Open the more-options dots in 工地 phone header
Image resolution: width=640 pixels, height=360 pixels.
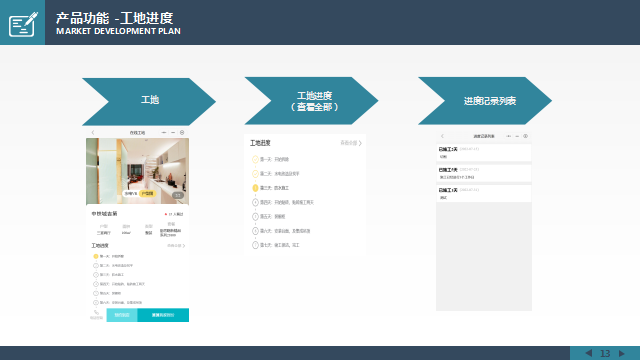164,133
